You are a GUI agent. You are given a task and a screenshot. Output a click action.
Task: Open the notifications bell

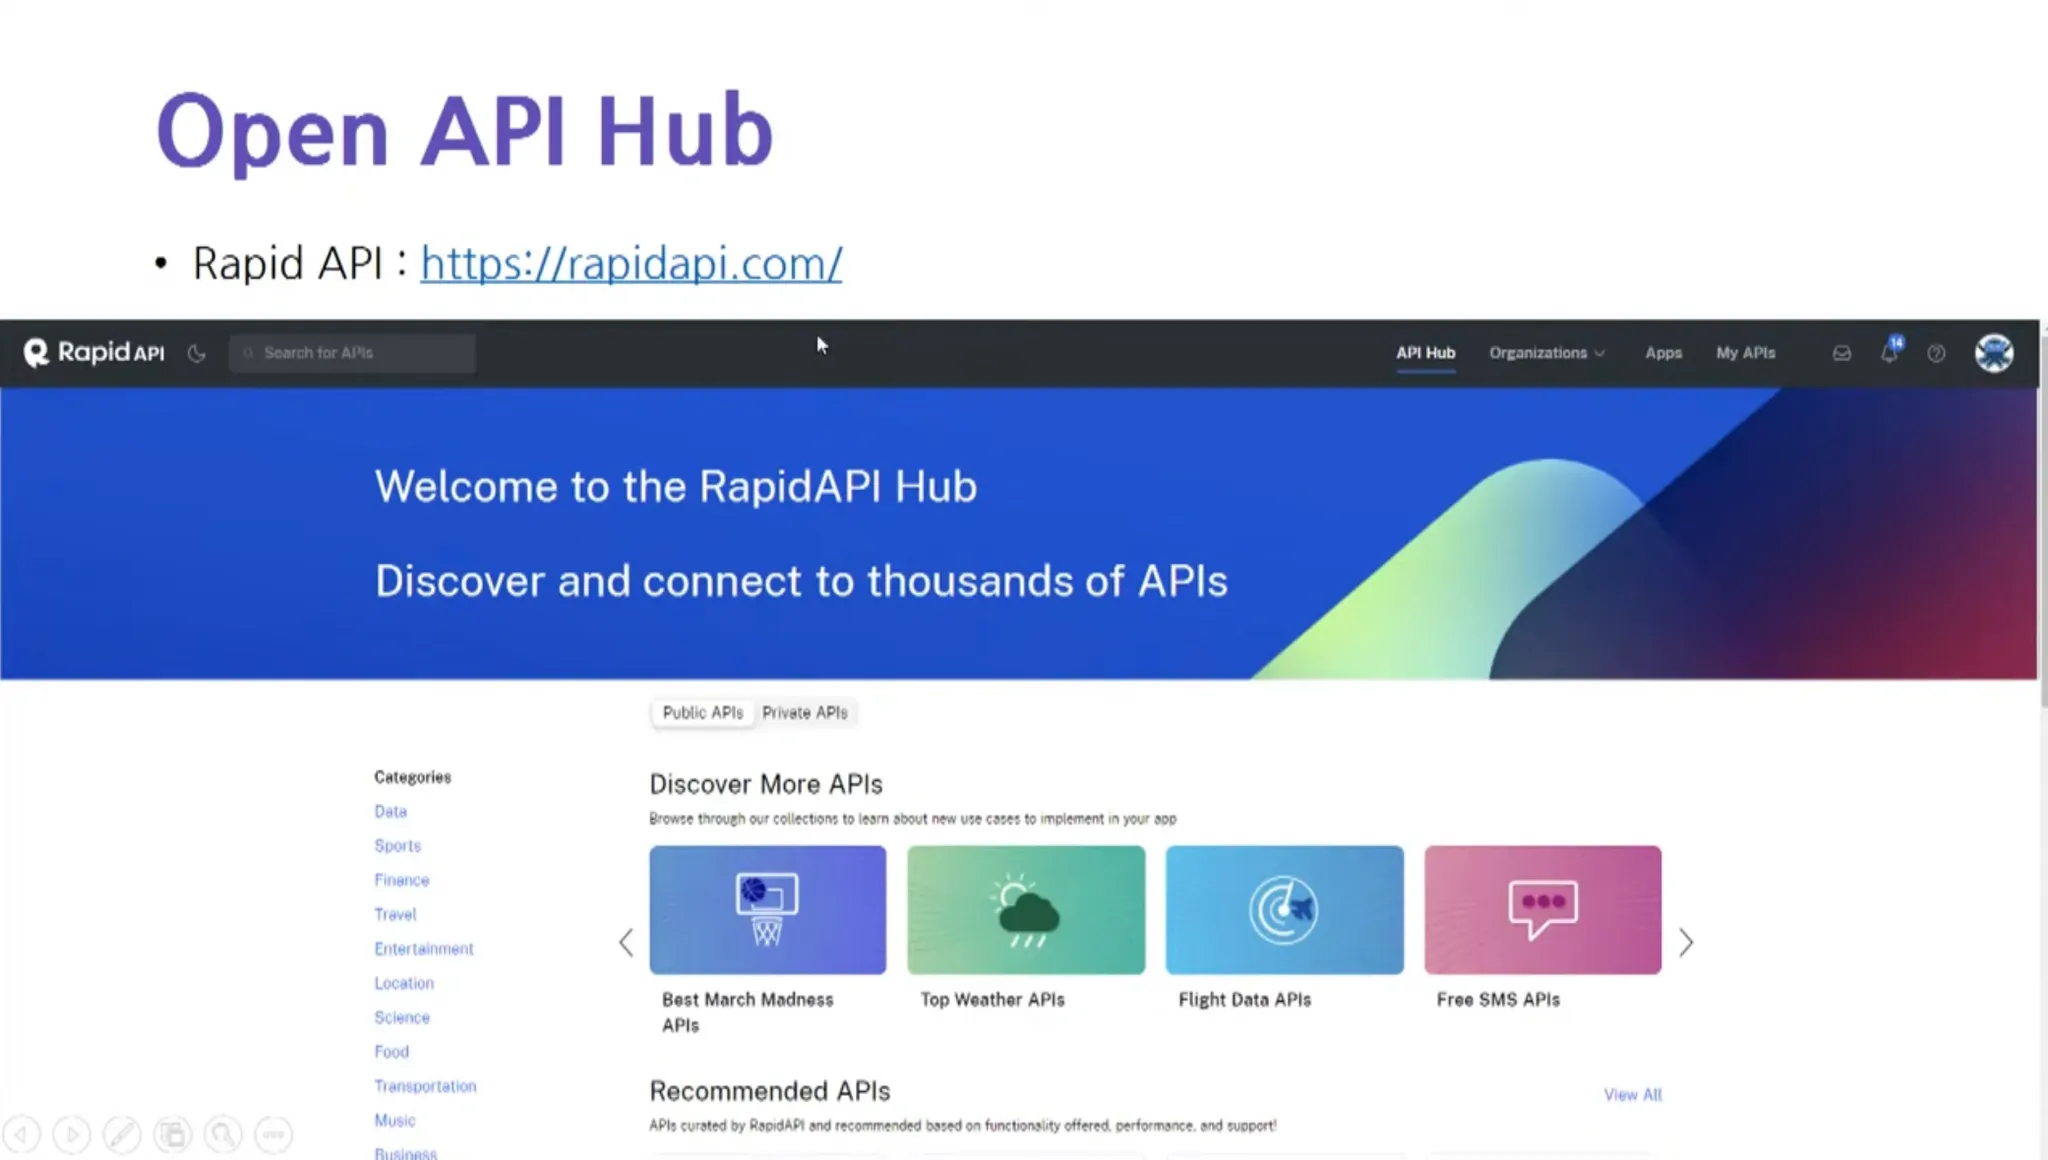click(x=1889, y=352)
